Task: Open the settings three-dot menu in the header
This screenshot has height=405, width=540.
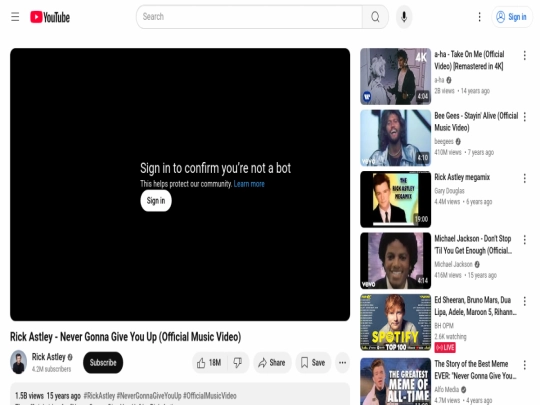Action: pyautogui.click(x=479, y=17)
